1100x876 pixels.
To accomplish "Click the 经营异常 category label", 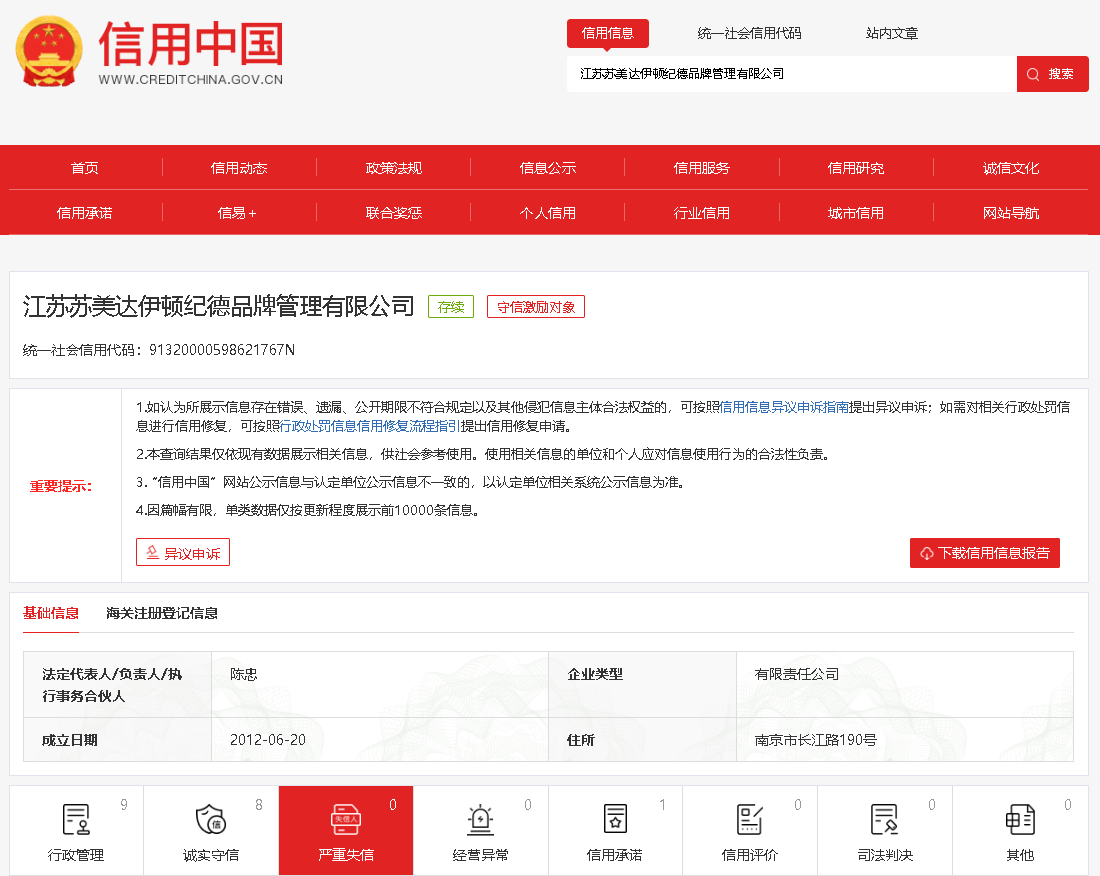I will 481,855.
